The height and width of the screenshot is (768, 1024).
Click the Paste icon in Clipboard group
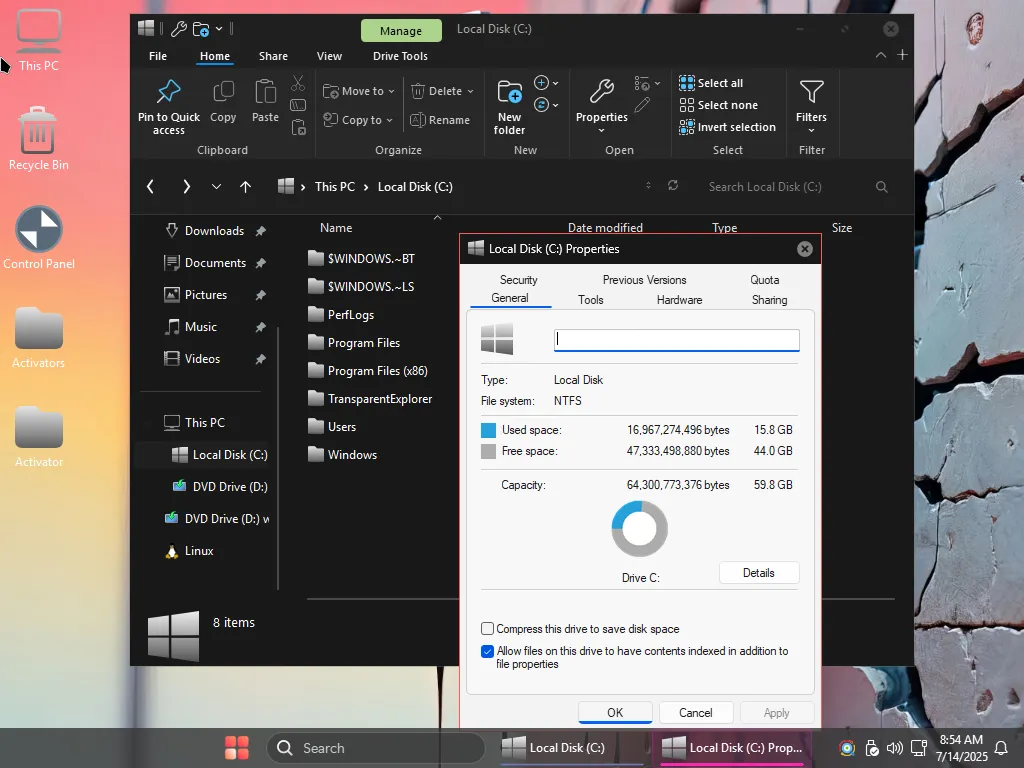[x=265, y=101]
